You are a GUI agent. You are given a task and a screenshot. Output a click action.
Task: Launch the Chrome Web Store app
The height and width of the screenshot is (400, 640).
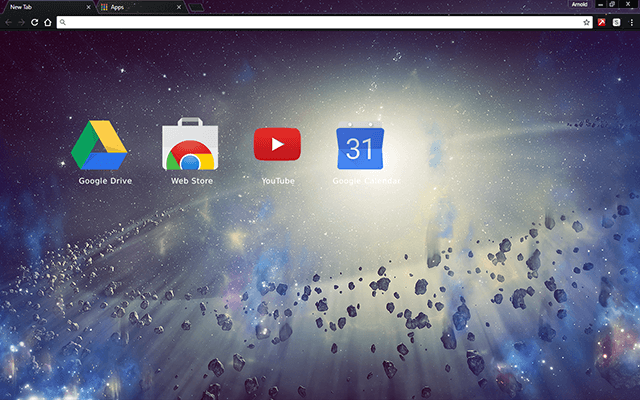(190, 144)
